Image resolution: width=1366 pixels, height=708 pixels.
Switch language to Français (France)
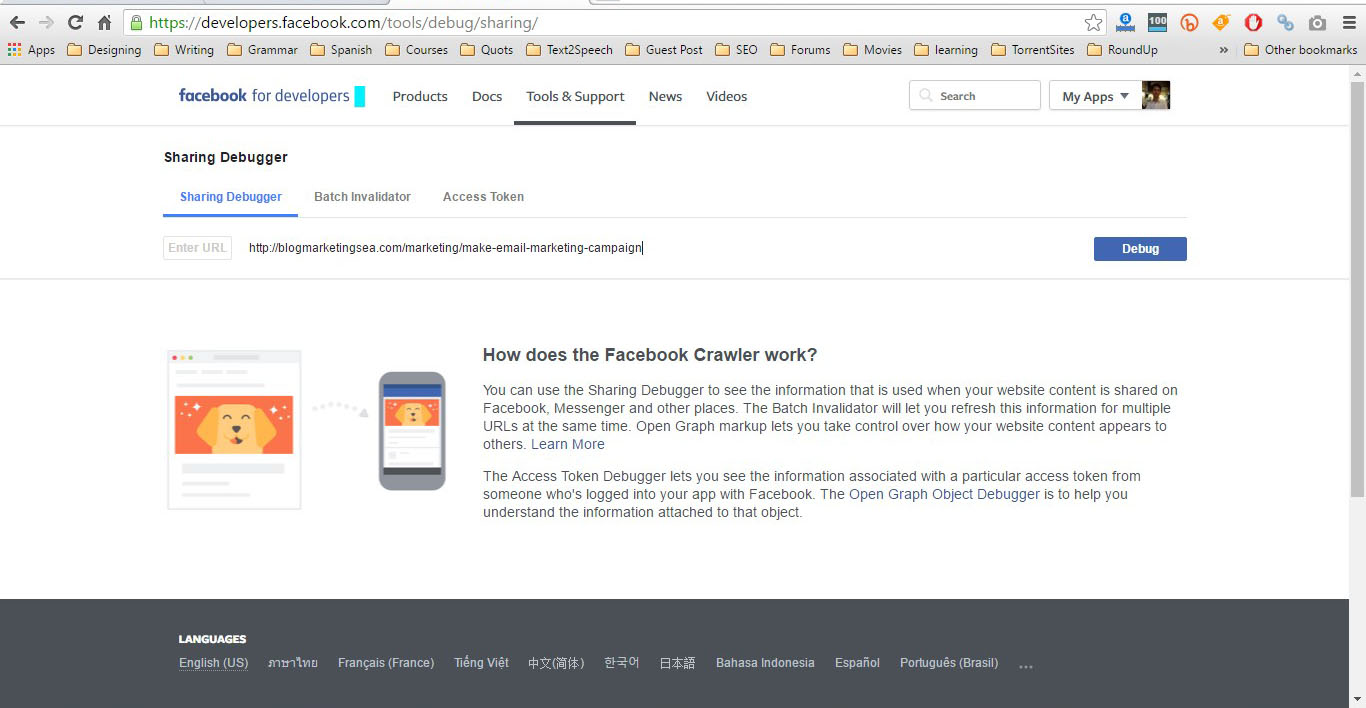[x=386, y=663]
